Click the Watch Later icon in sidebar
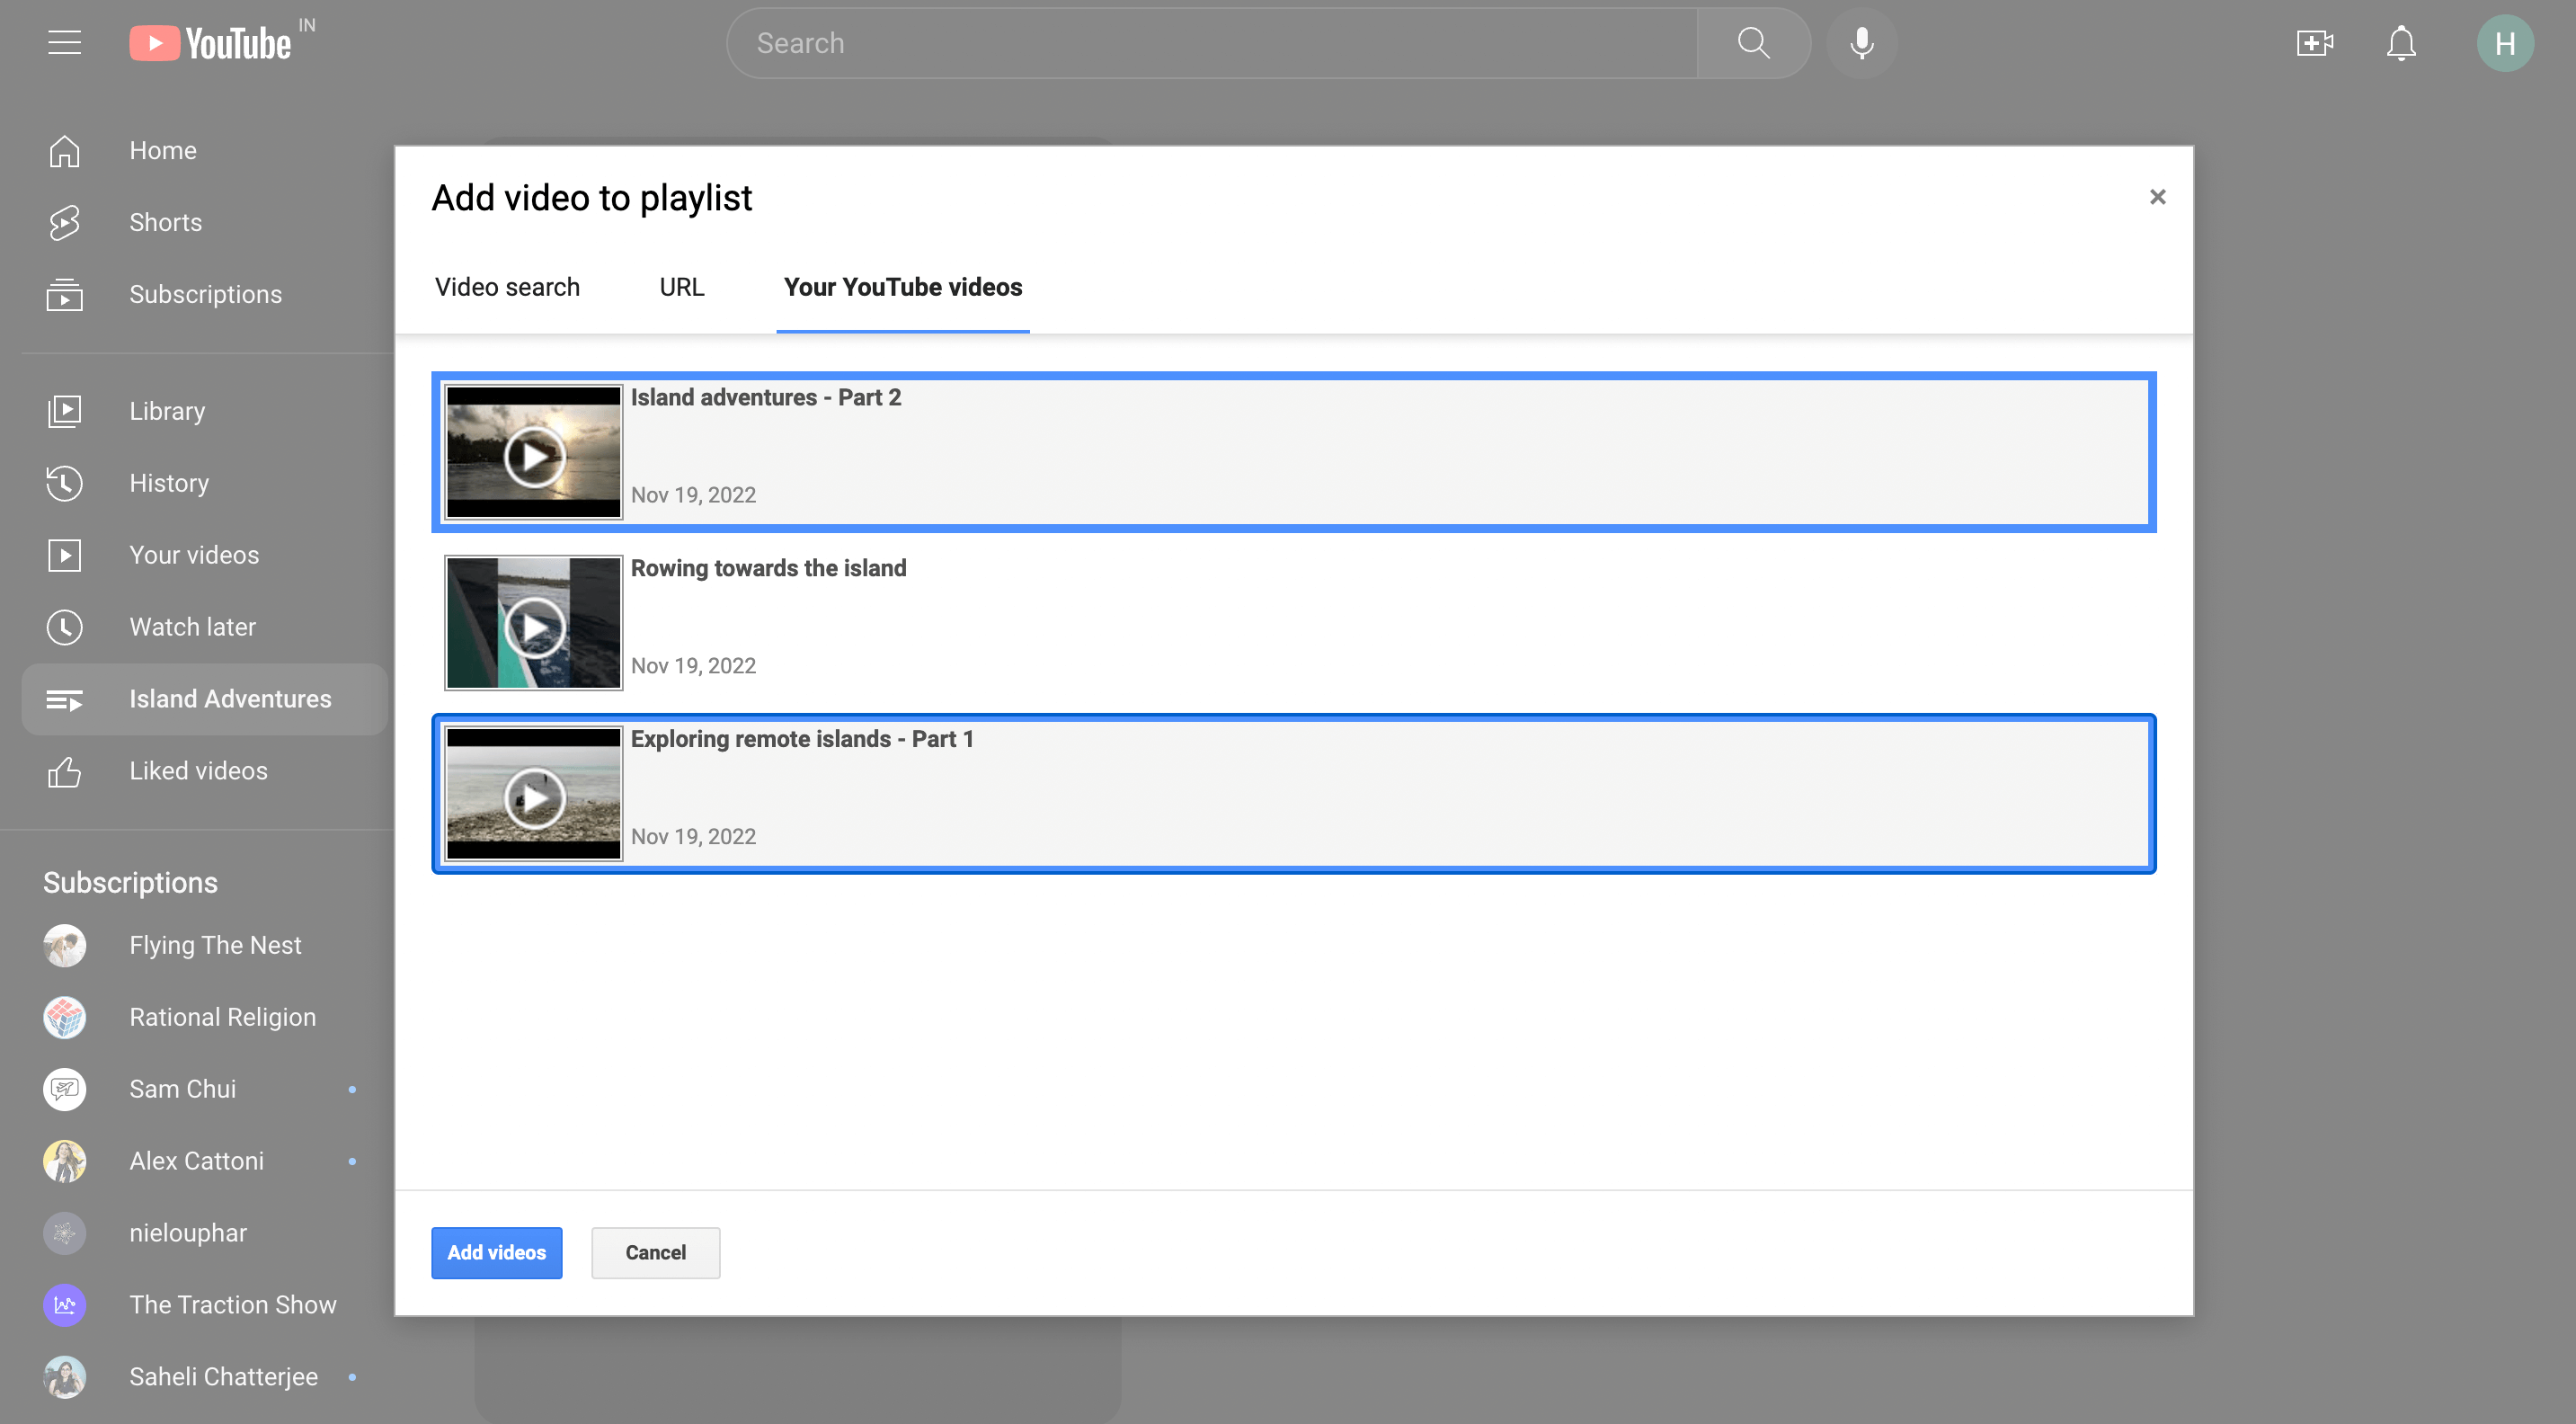Image resolution: width=2576 pixels, height=1424 pixels. 63,627
